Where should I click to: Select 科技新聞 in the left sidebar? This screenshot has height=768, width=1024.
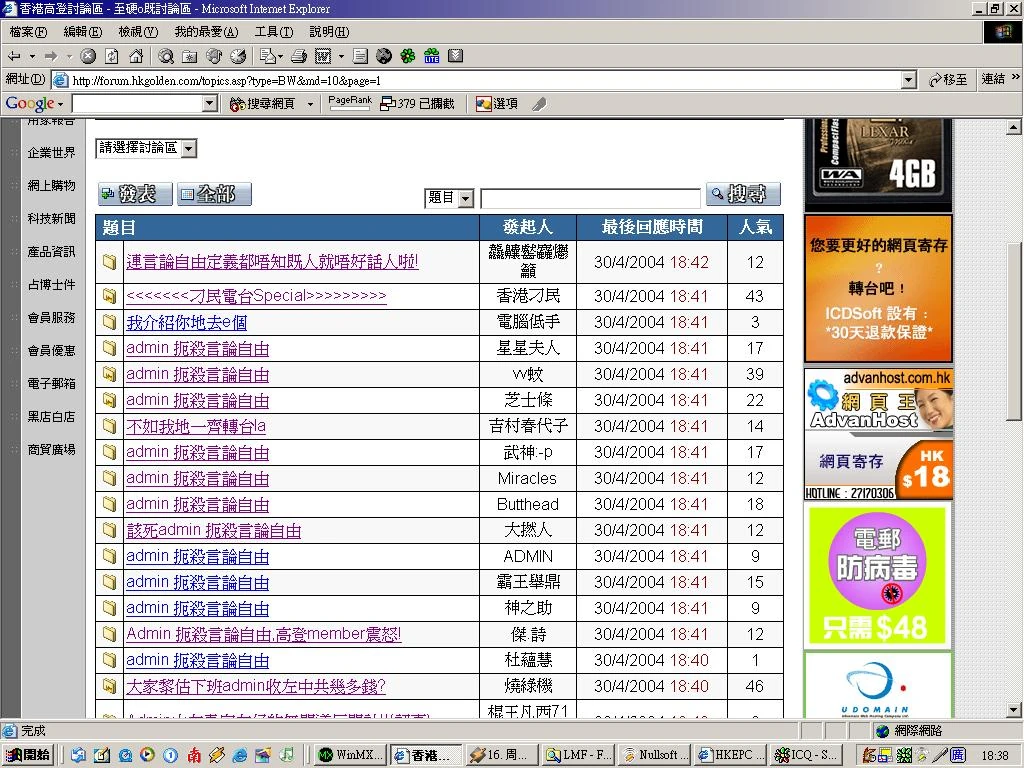pos(52,219)
